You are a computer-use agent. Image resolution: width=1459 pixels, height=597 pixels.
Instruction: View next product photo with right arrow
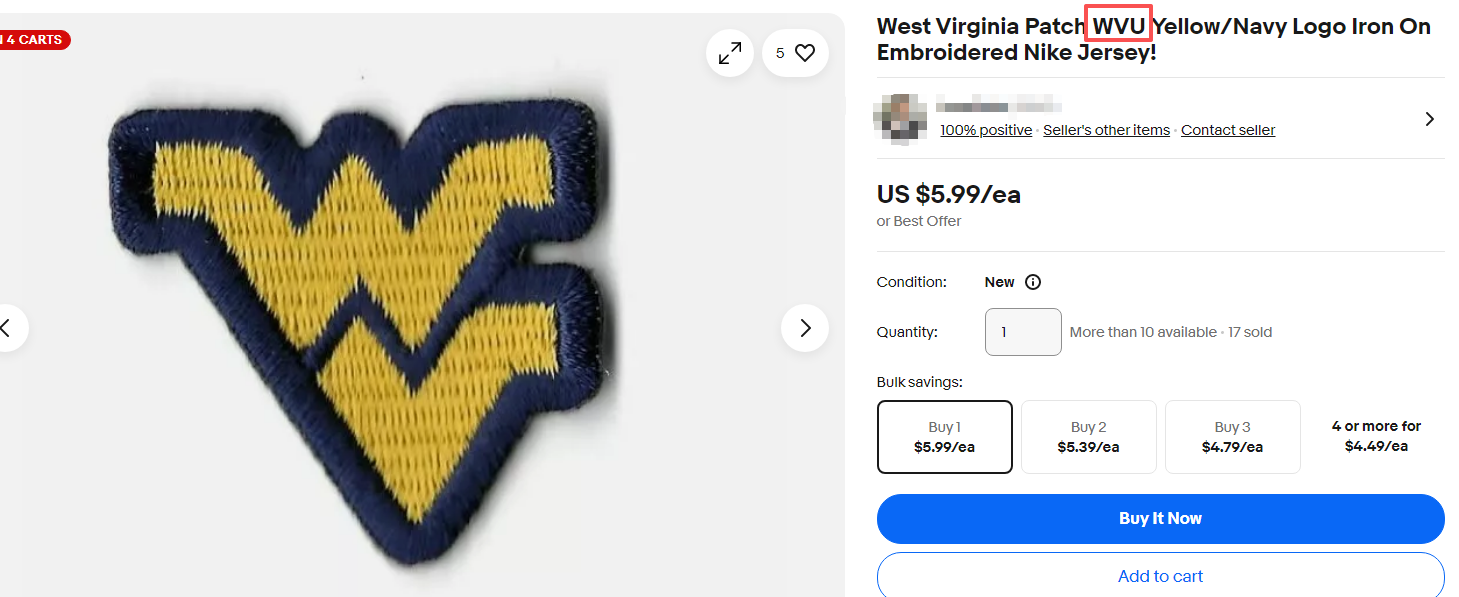point(804,327)
